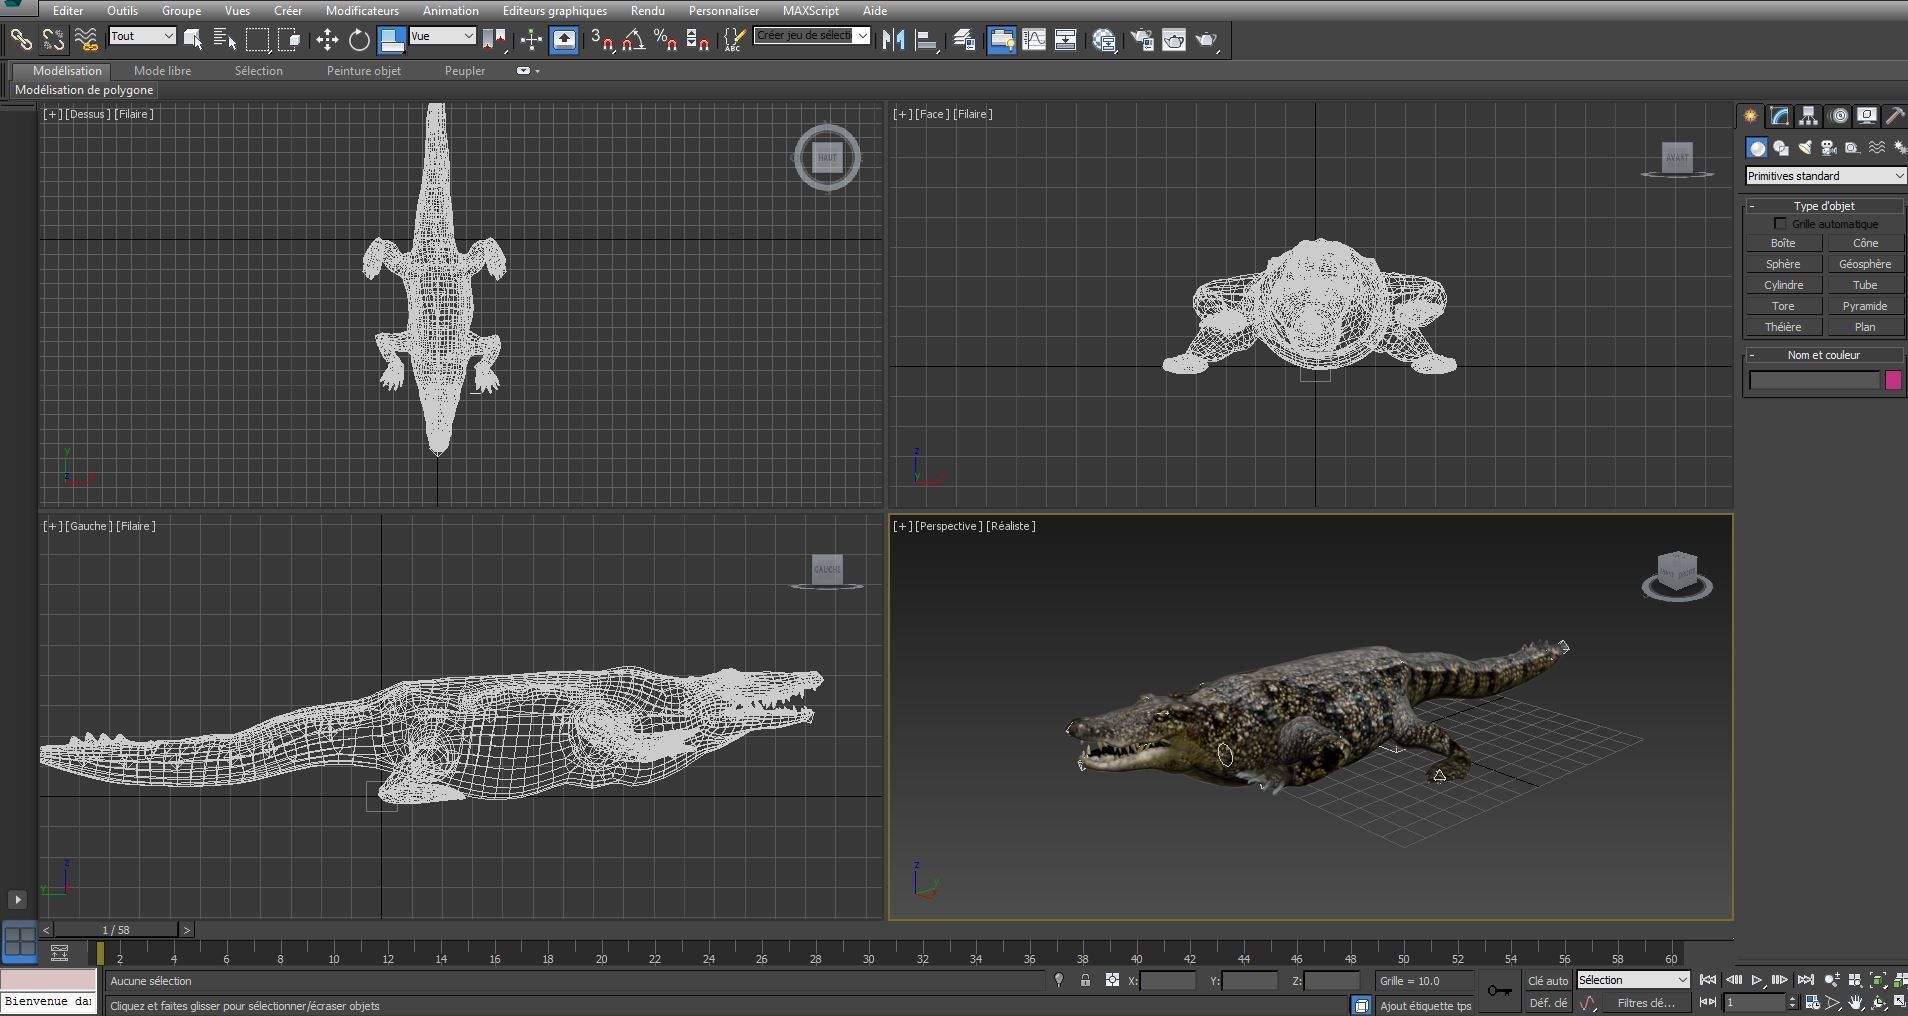Click the time slider showing 1 / 58
The image size is (1908, 1016).
point(116,930)
